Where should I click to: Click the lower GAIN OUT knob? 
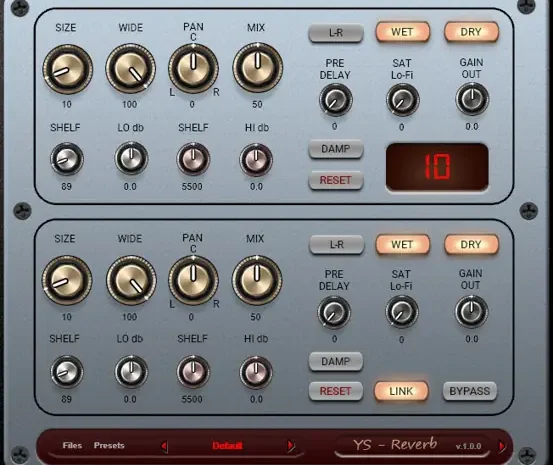(x=472, y=311)
